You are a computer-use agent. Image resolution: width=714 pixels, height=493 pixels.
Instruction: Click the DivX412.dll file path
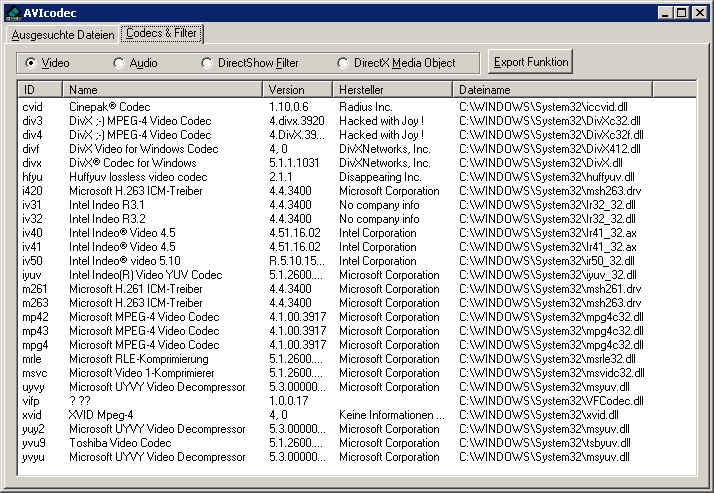pos(550,149)
